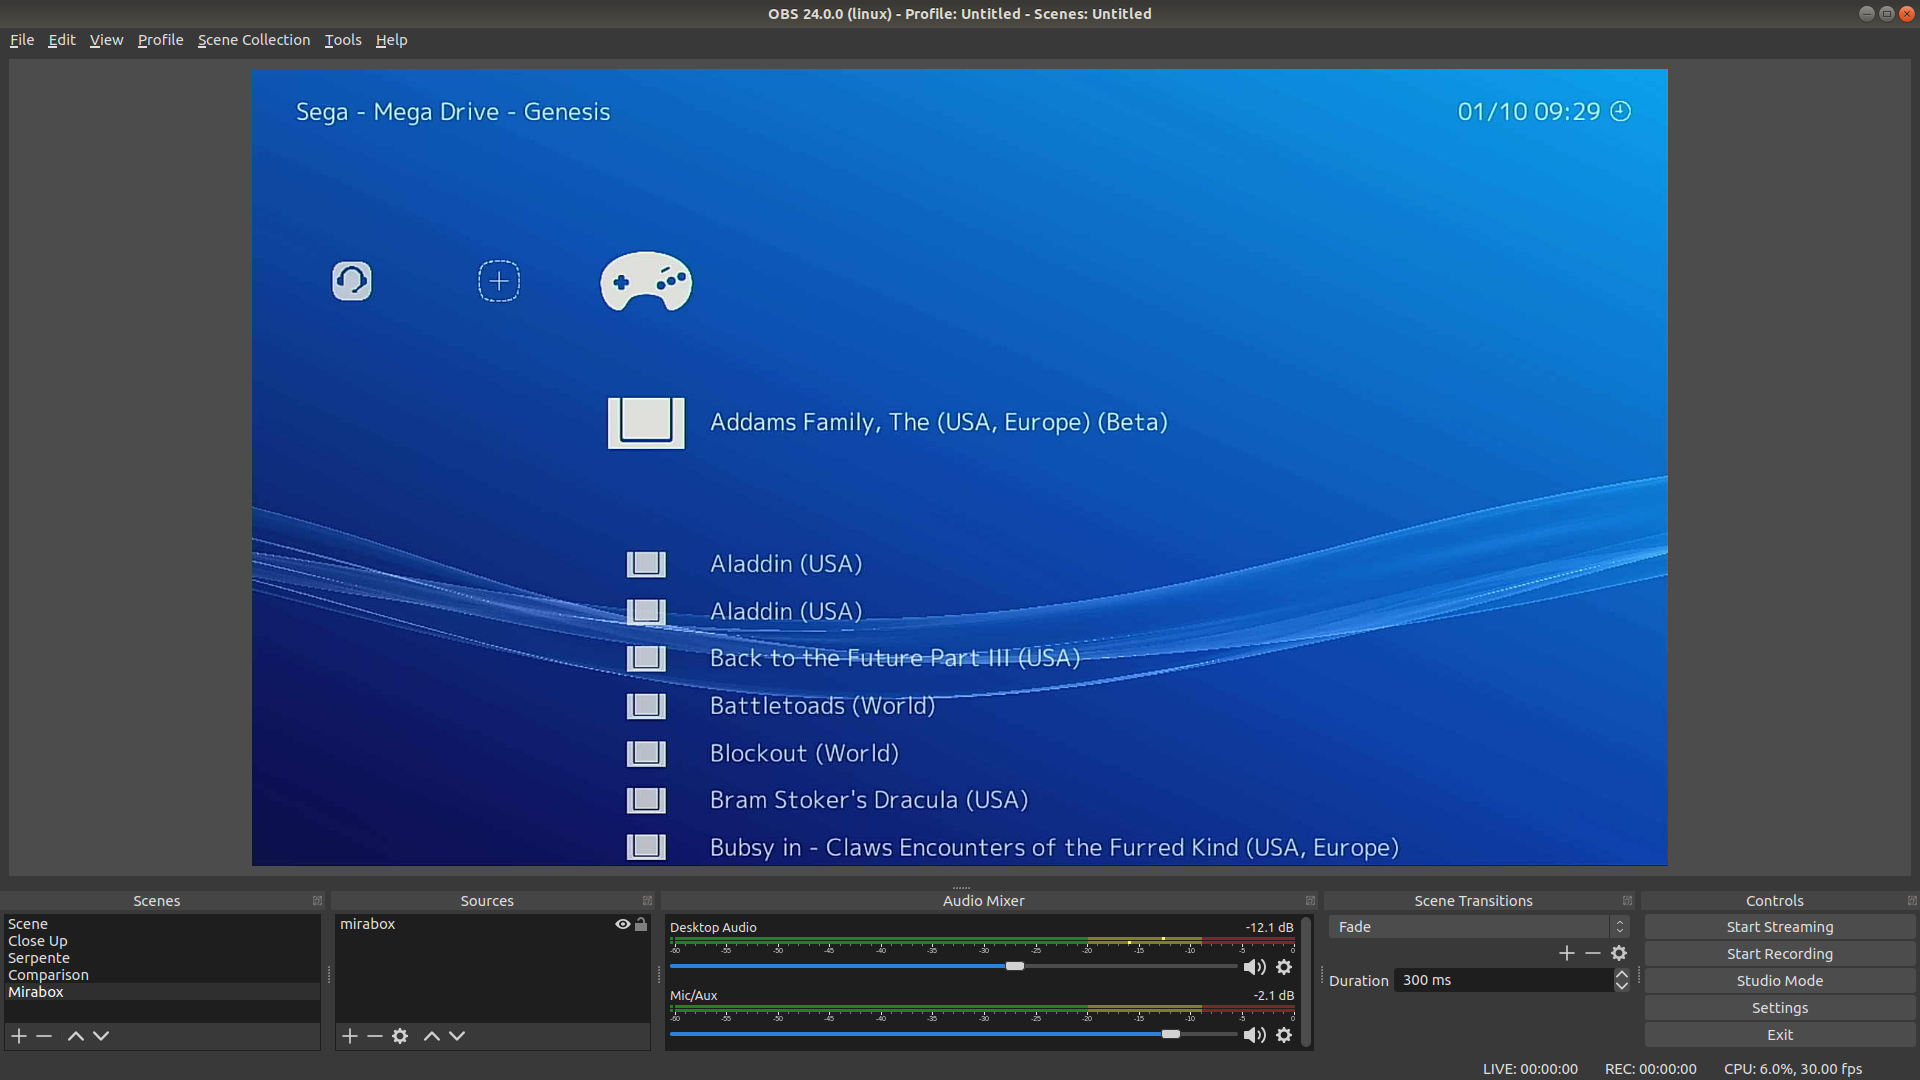Viewport: 1920px width, 1080px height.
Task: Adjust Mic/Aux volume slider handle
Action: tap(1171, 1034)
